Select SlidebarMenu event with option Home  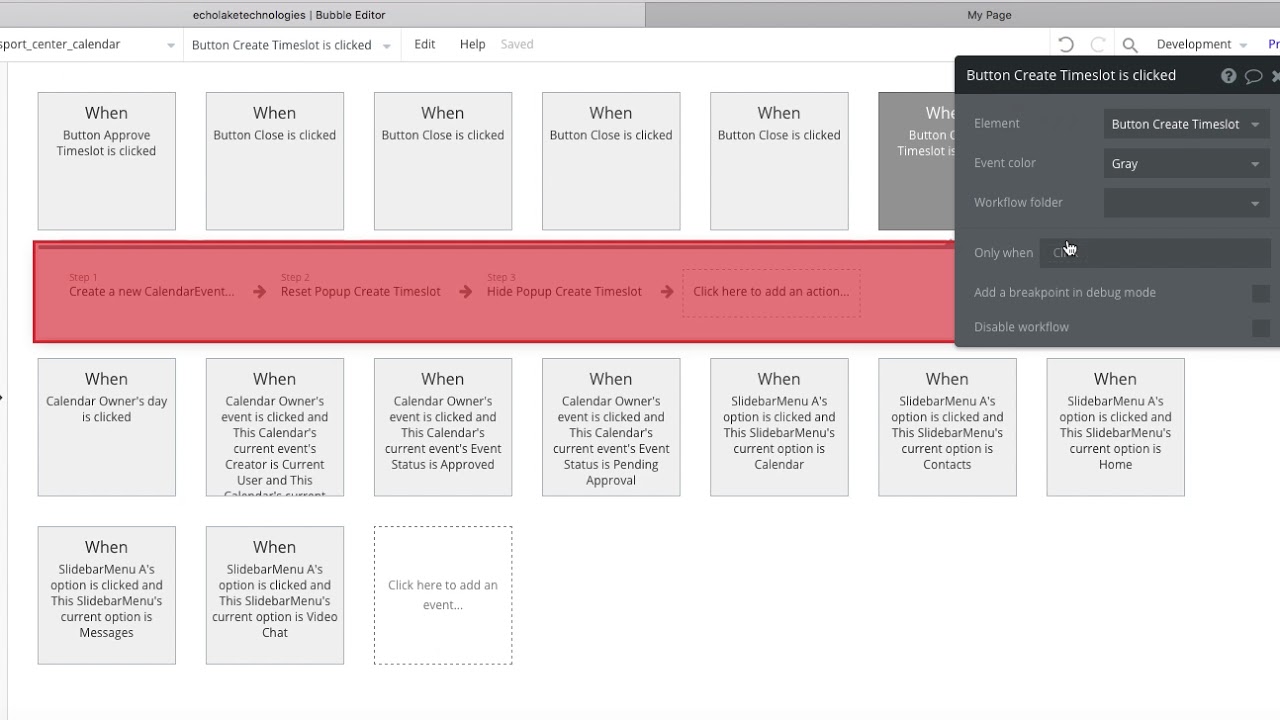tap(1115, 427)
